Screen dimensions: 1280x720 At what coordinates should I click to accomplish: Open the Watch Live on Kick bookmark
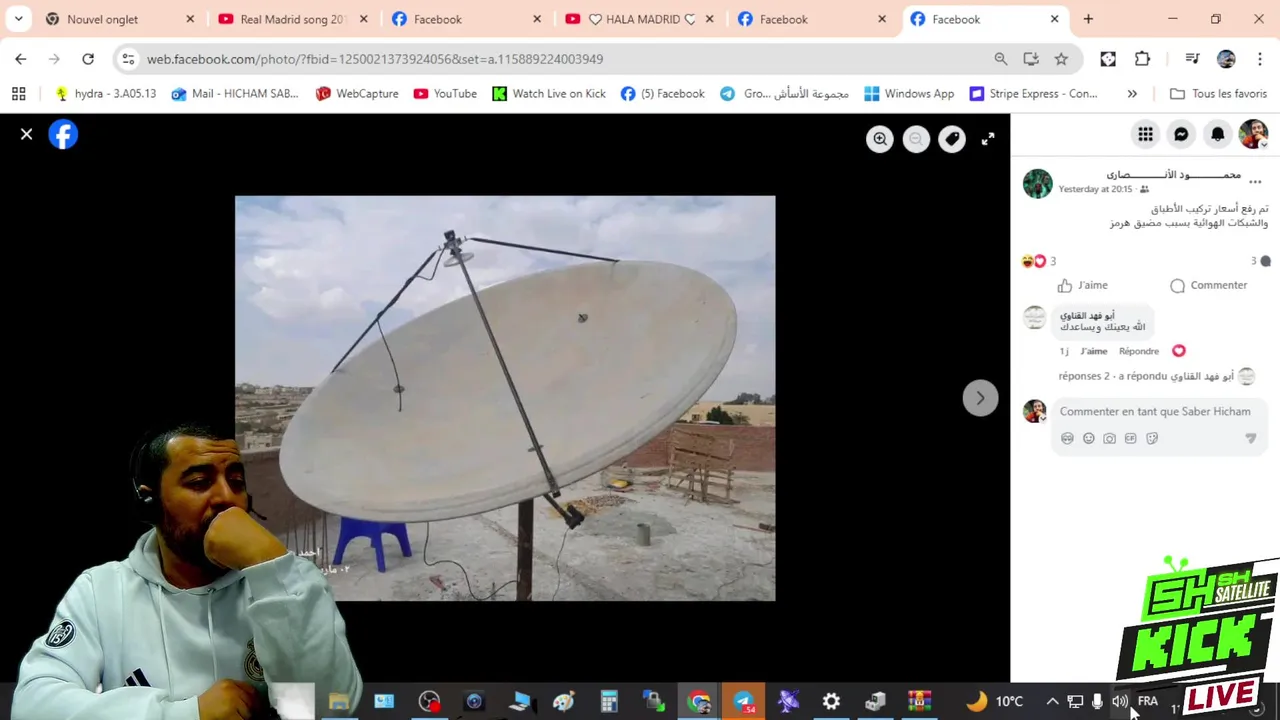tap(549, 94)
